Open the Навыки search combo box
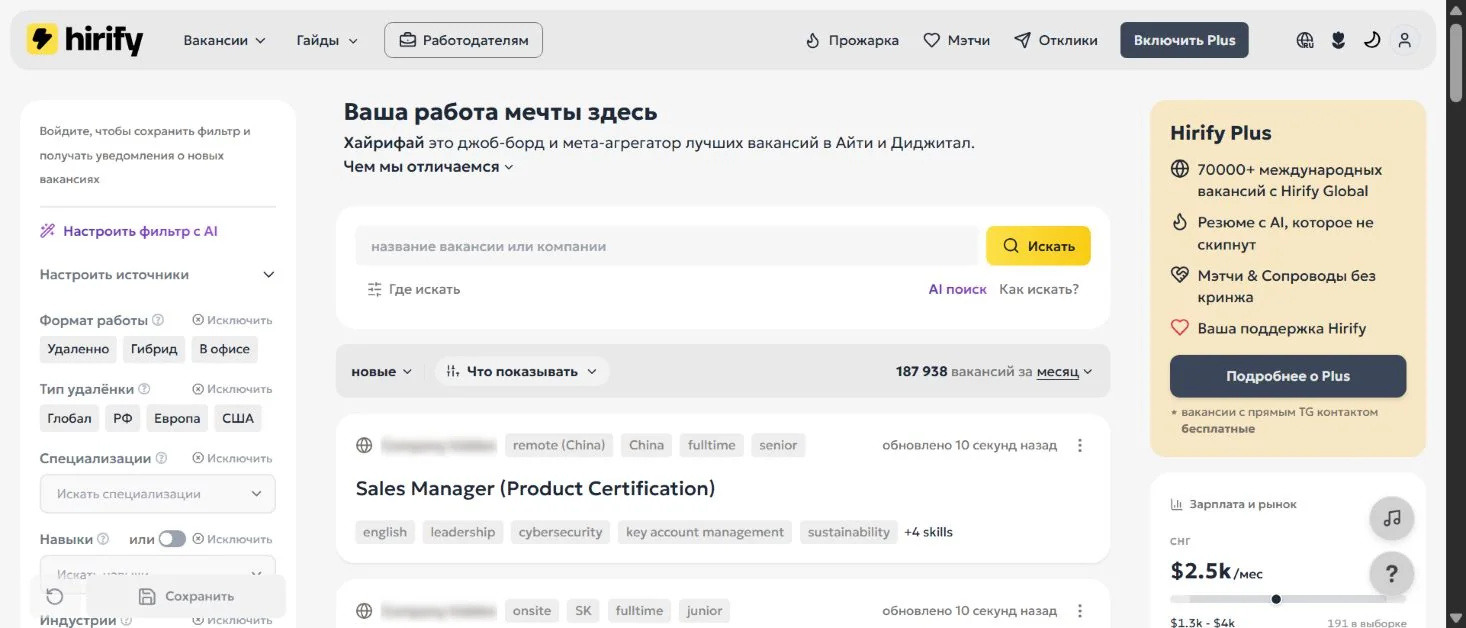 pyautogui.click(x=157, y=574)
